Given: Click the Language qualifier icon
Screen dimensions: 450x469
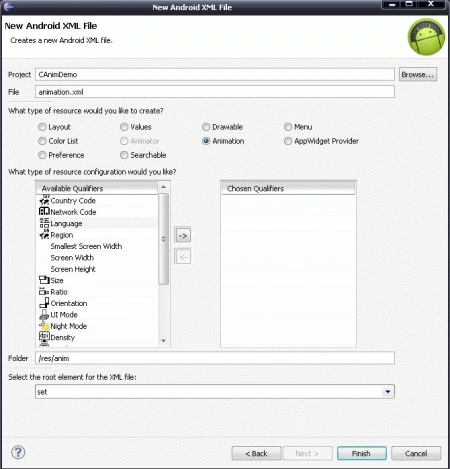Looking at the screenshot, I should coord(44,223).
